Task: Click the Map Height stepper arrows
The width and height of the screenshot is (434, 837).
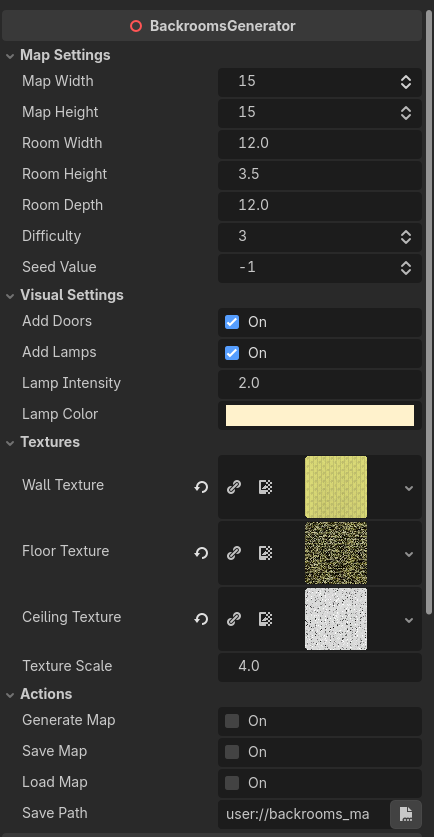Action: (x=406, y=113)
